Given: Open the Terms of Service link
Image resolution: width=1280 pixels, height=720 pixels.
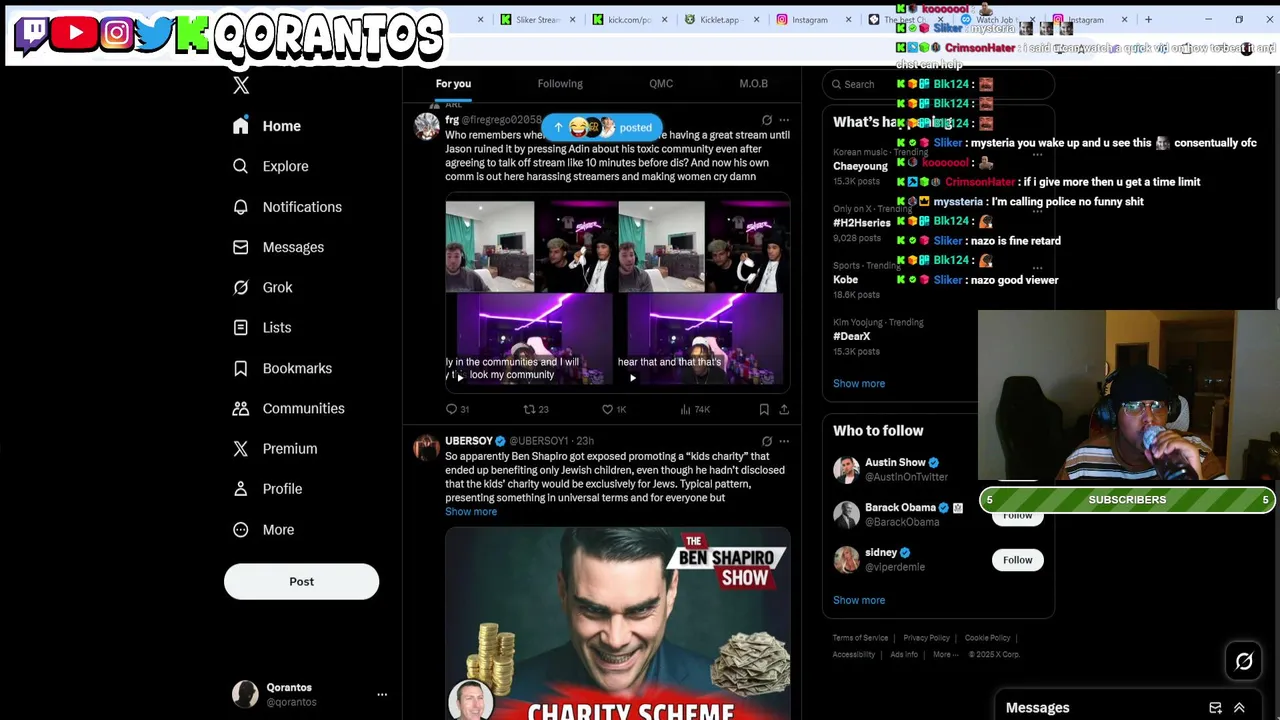Looking at the screenshot, I should point(860,638).
